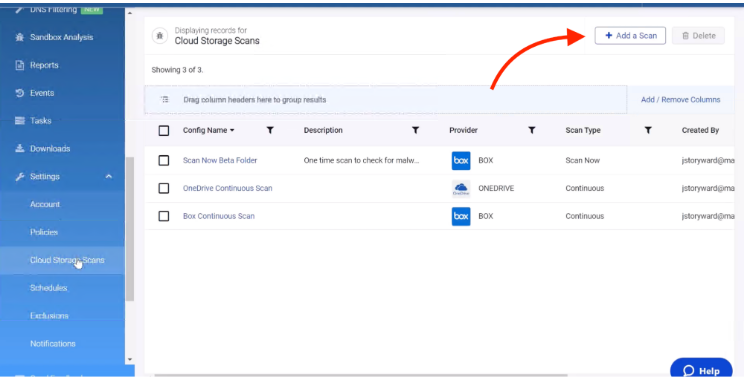This screenshot has height=377, width=744.
Task: Click the Provider column header
Action: [464, 130]
